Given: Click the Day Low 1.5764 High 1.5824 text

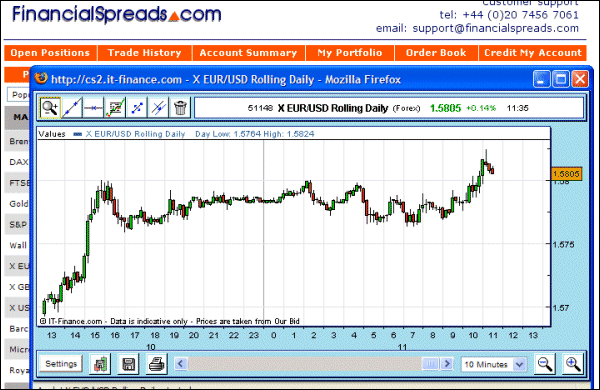Looking at the screenshot, I should tap(254, 134).
